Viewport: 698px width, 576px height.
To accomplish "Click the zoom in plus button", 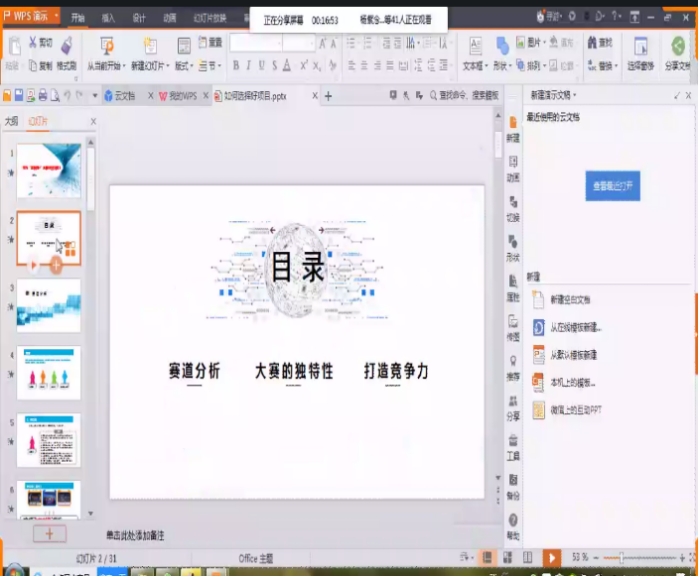I will point(682,557).
